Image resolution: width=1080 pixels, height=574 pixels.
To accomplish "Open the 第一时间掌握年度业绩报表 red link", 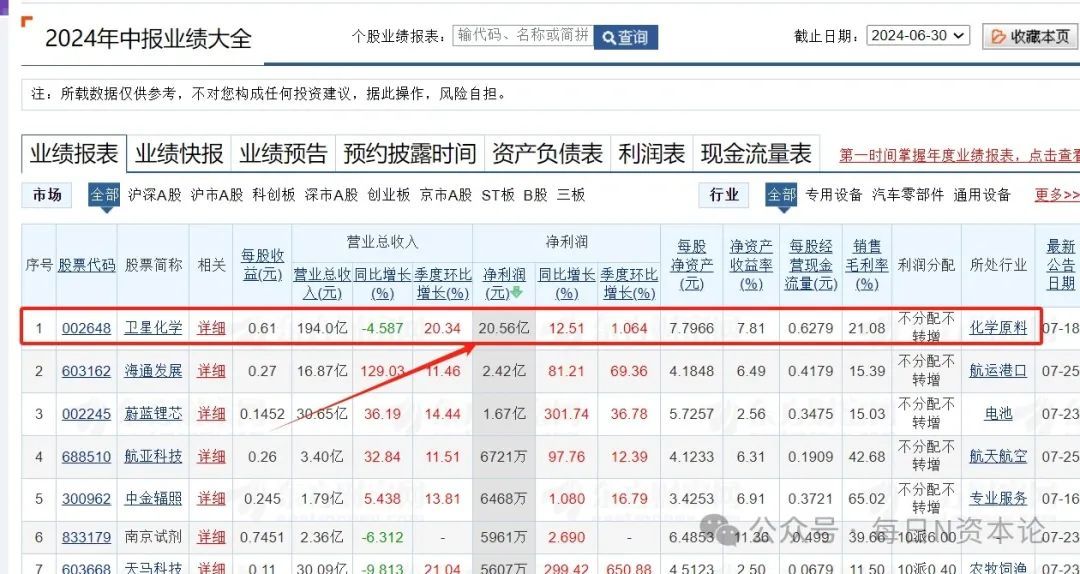I will tap(959, 155).
